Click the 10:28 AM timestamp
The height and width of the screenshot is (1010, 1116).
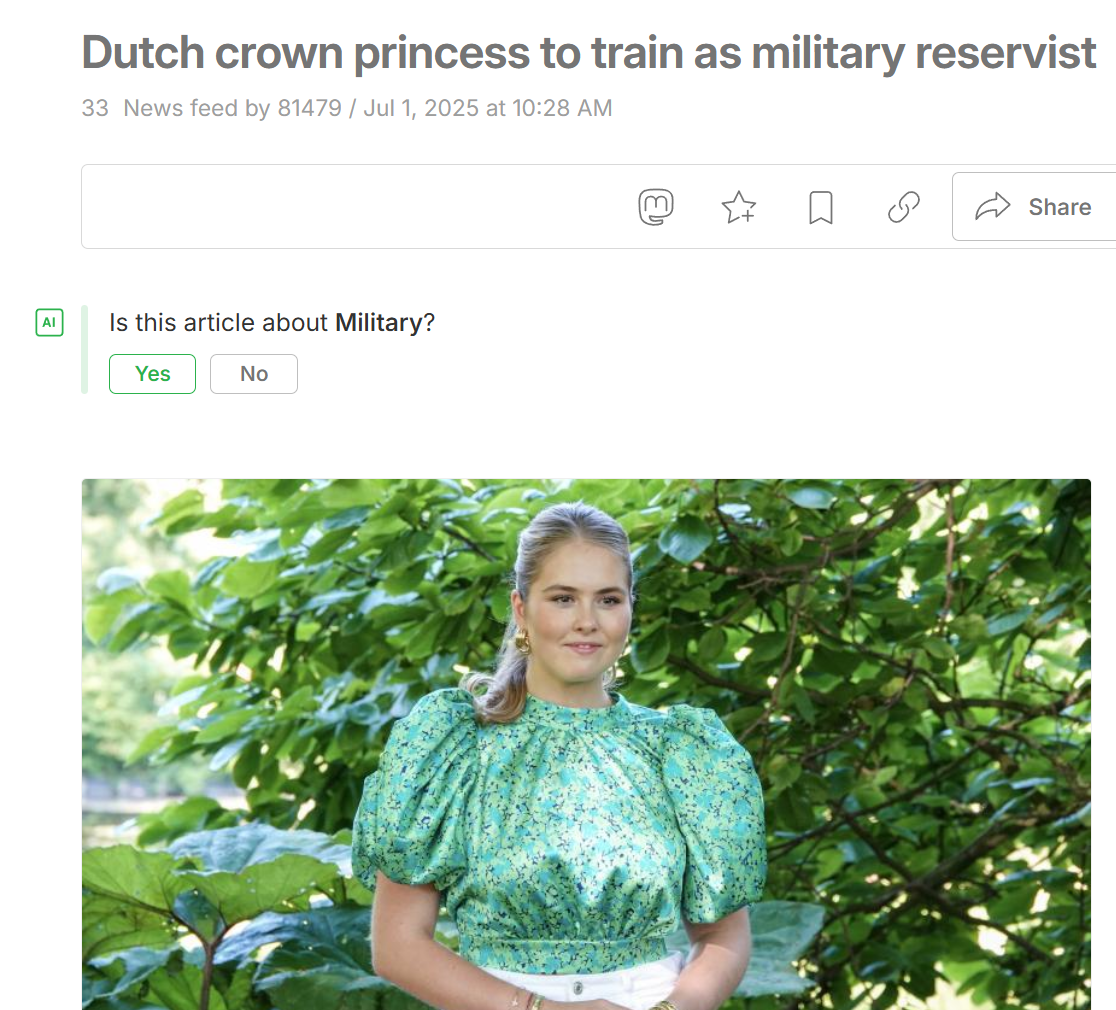pos(562,108)
